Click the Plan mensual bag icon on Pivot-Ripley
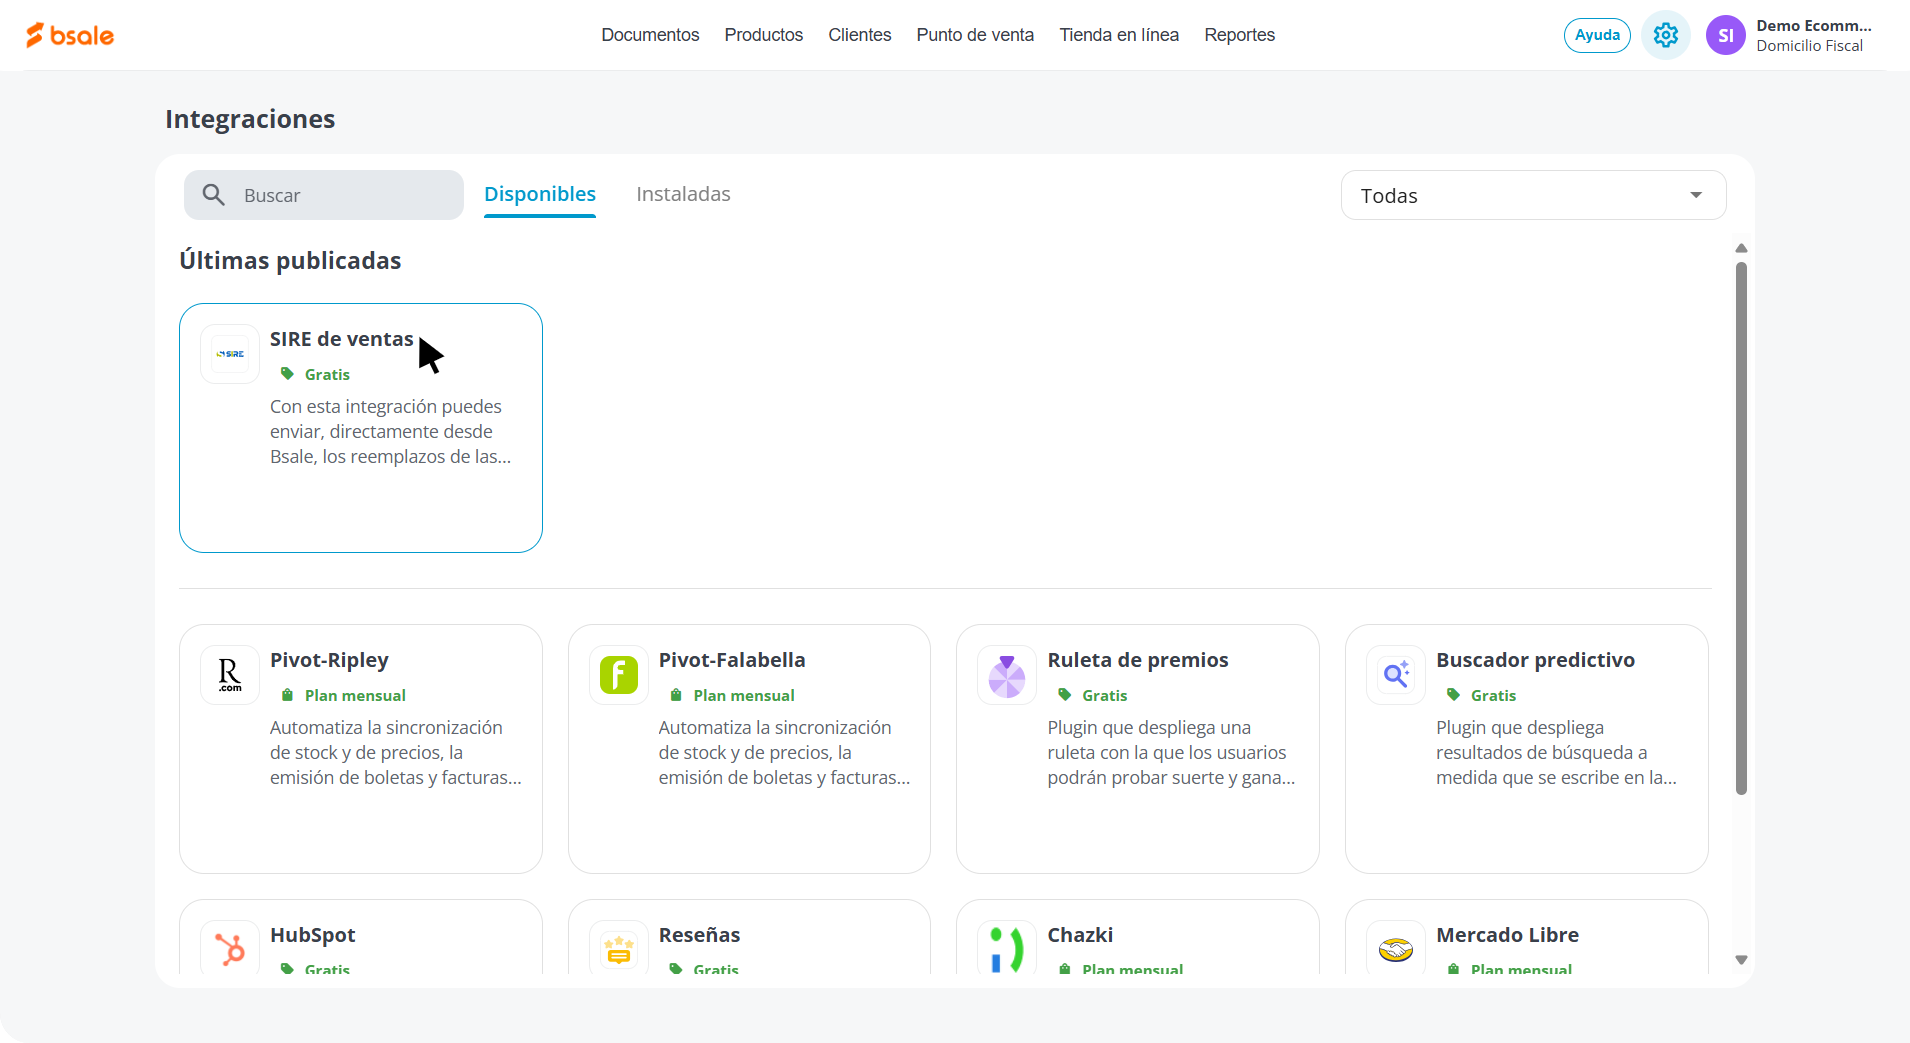 tap(287, 695)
